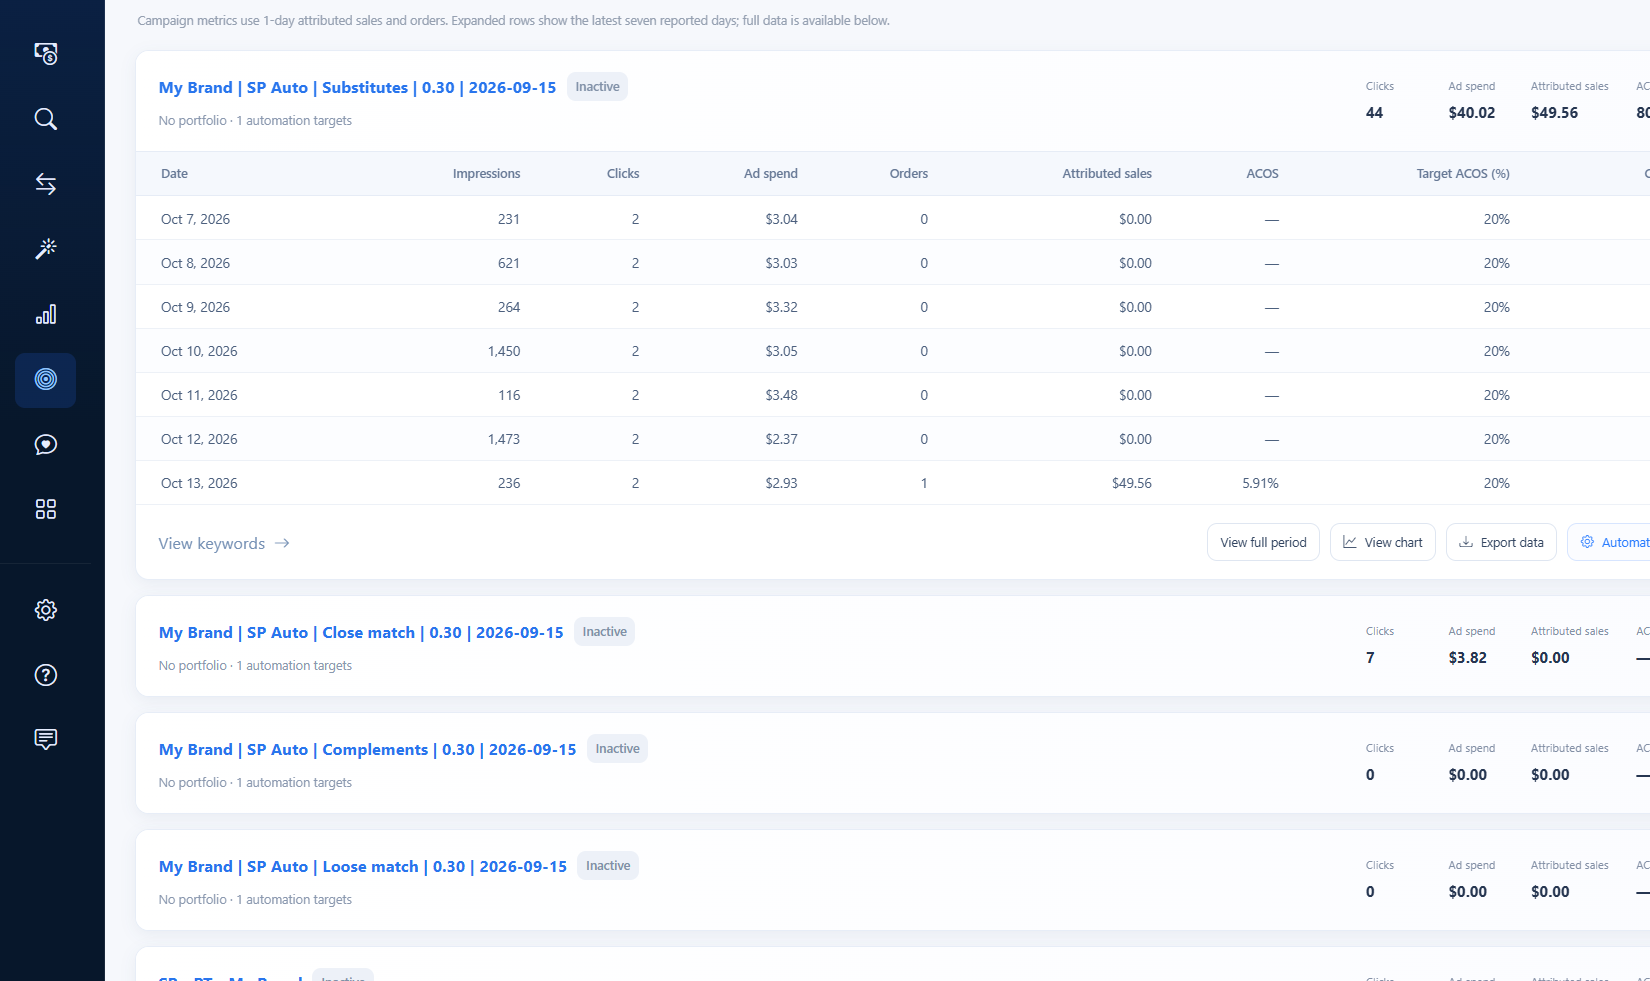Open the settings gear in sidebar
1650x981 pixels.
[x=46, y=610]
